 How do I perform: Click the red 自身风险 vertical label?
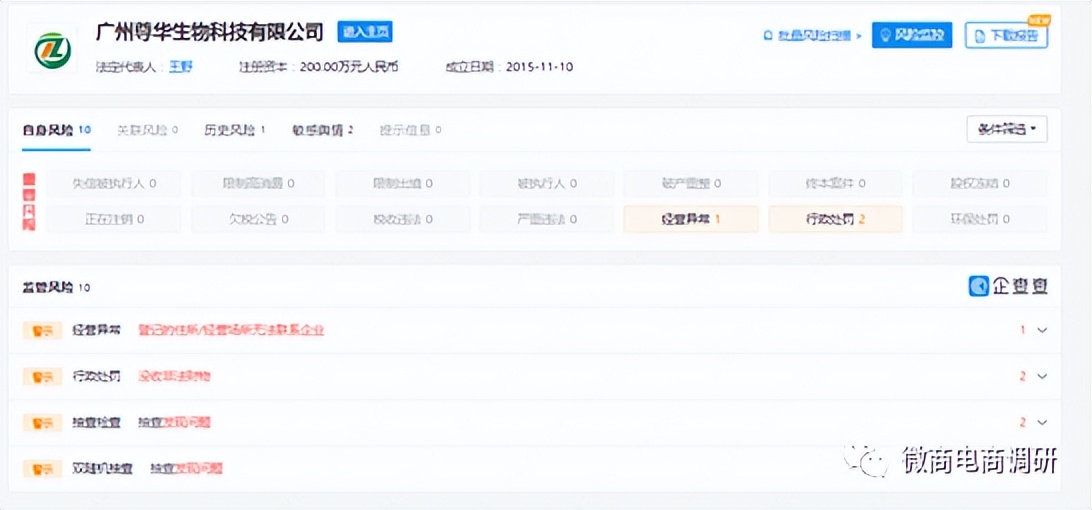click(x=29, y=201)
